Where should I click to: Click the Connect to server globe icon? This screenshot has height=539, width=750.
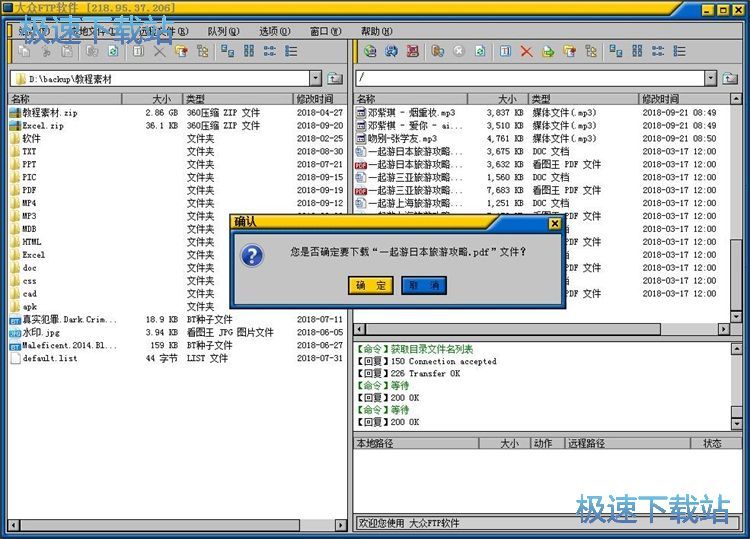(370, 51)
